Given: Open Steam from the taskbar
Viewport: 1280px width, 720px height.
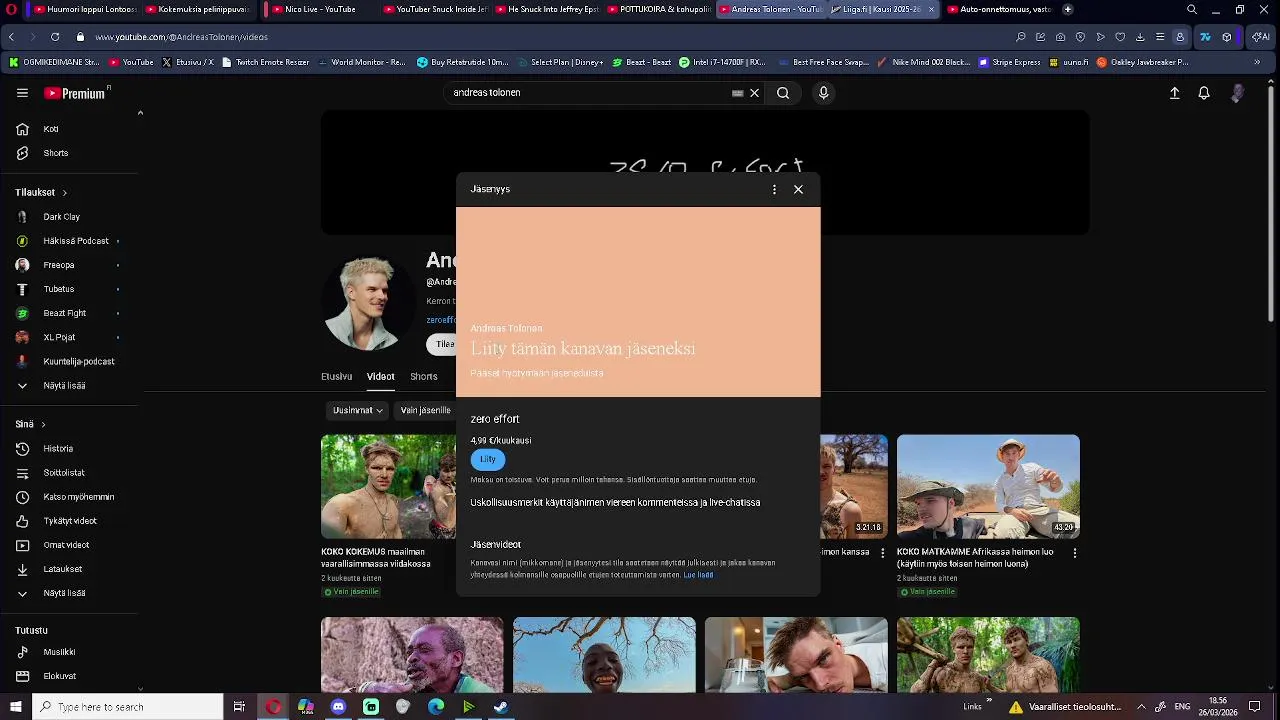Looking at the screenshot, I should point(501,707).
